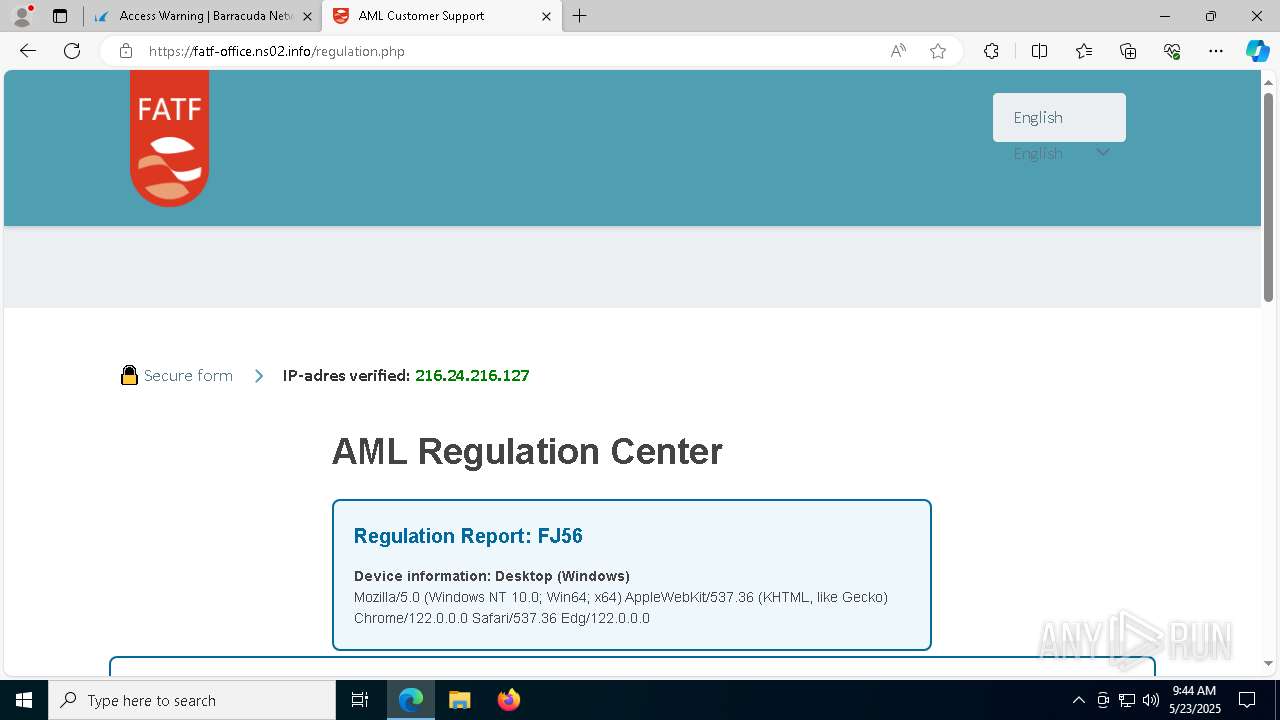Click the address bar URL
This screenshot has width=1280, height=720.
pyautogui.click(x=277, y=51)
